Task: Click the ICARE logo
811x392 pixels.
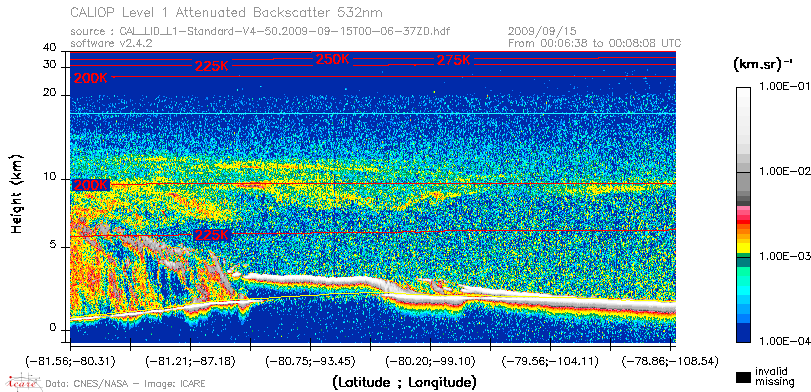Action: 23,383
